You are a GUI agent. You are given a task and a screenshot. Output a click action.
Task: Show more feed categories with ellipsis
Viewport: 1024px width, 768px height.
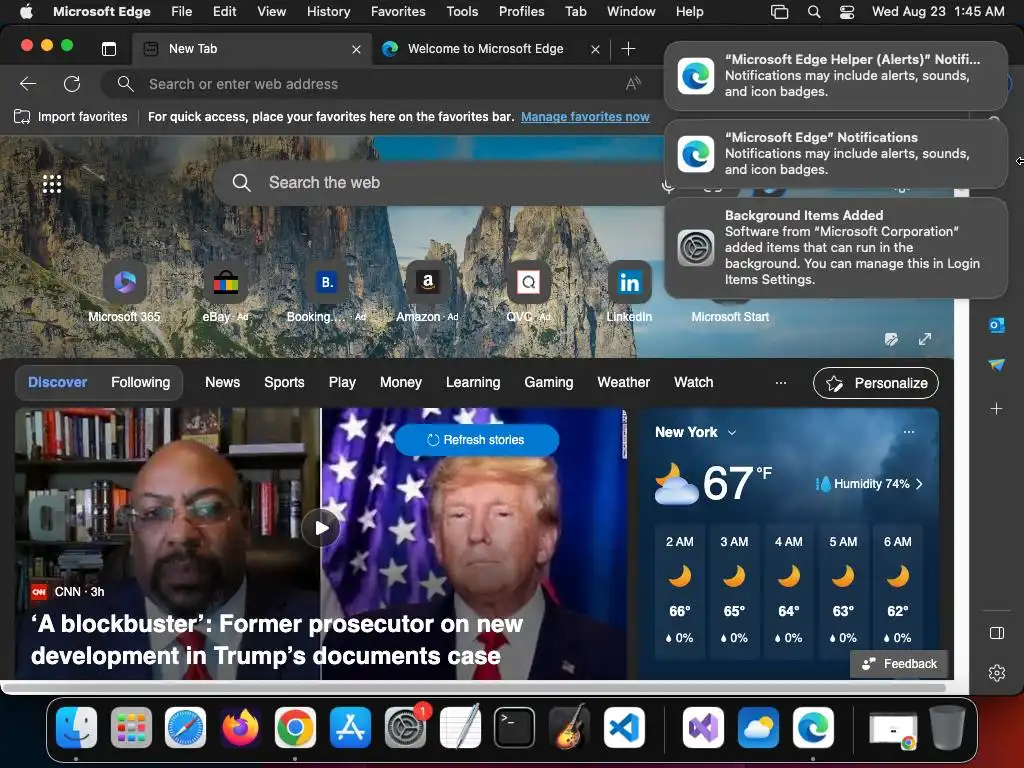tap(780, 383)
